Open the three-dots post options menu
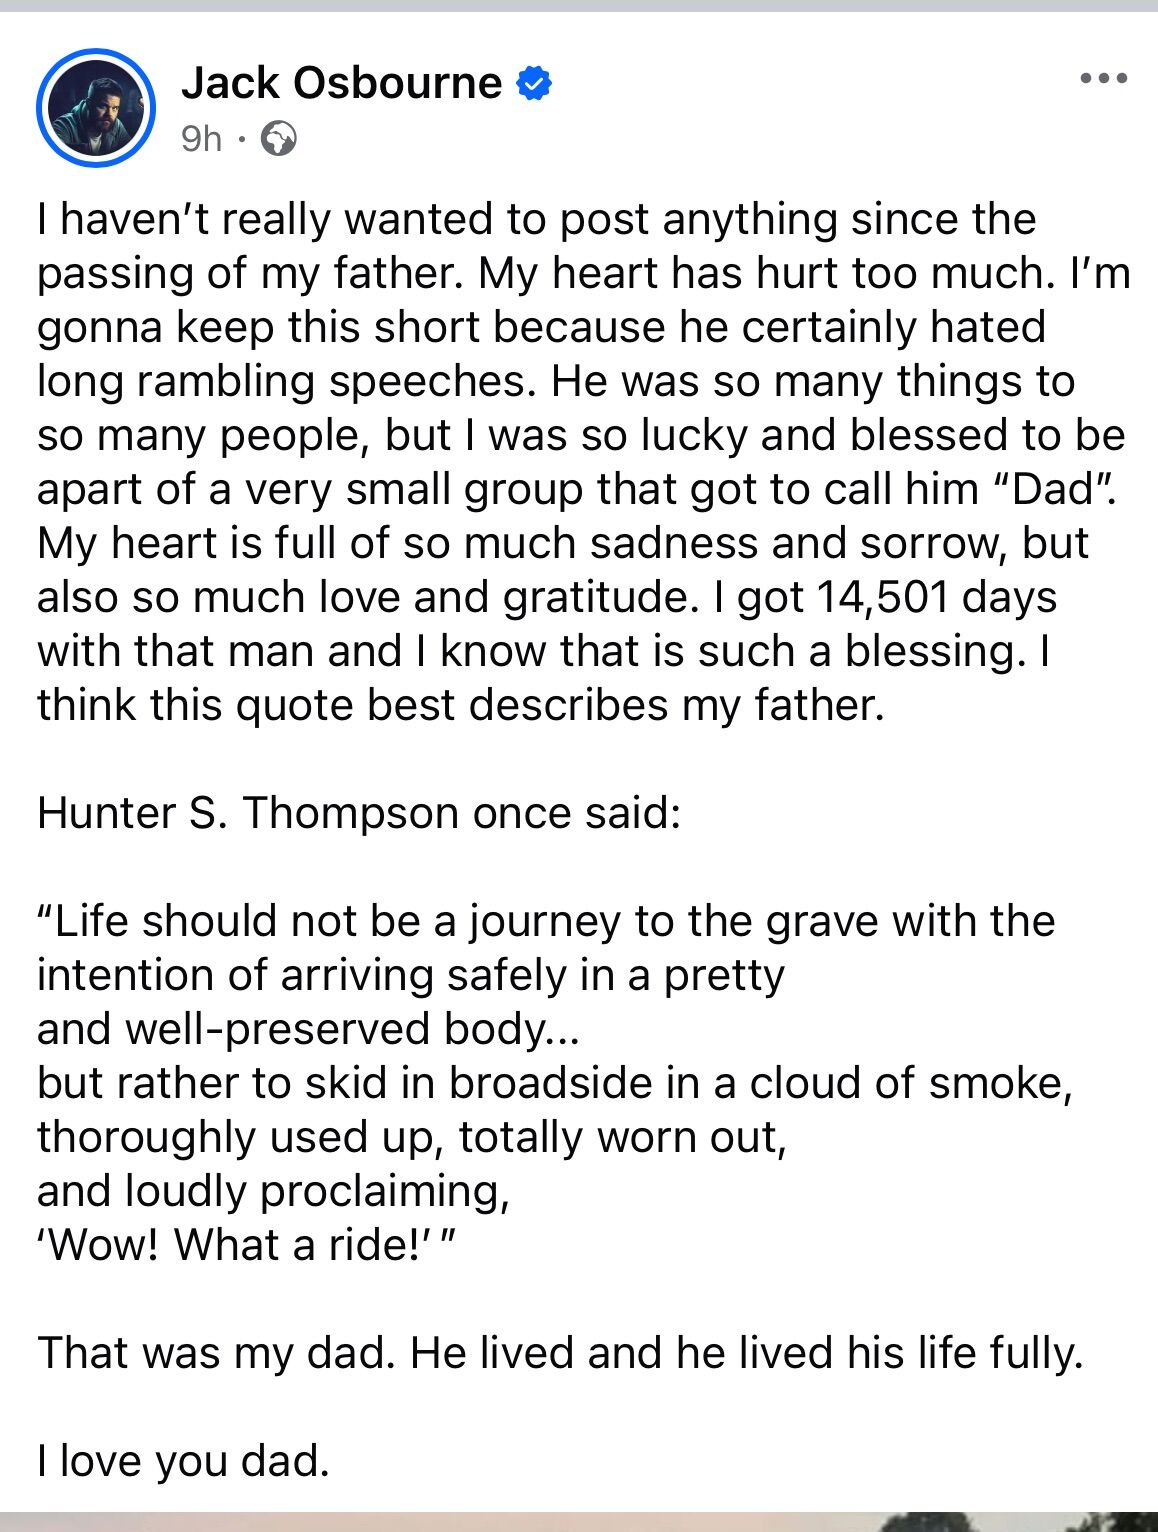This screenshot has height=1532, width=1158. coord(1104,79)
